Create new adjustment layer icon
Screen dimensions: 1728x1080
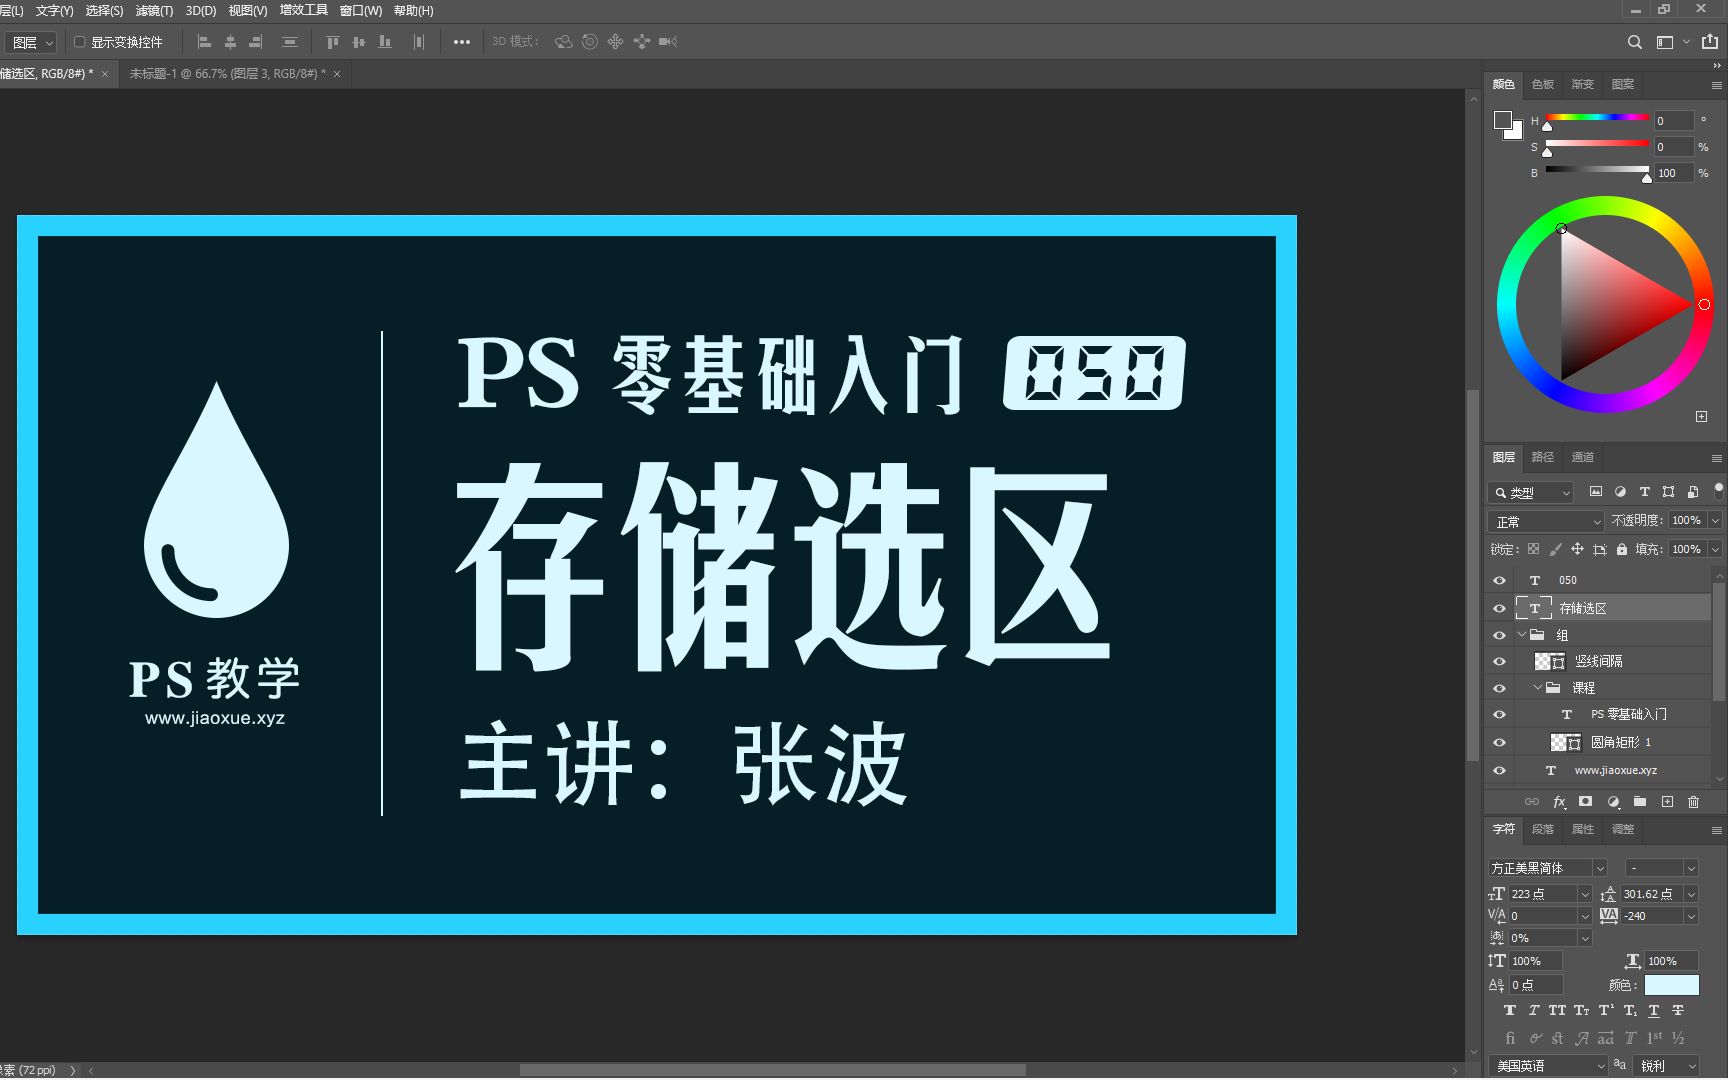coord(1613,802)
